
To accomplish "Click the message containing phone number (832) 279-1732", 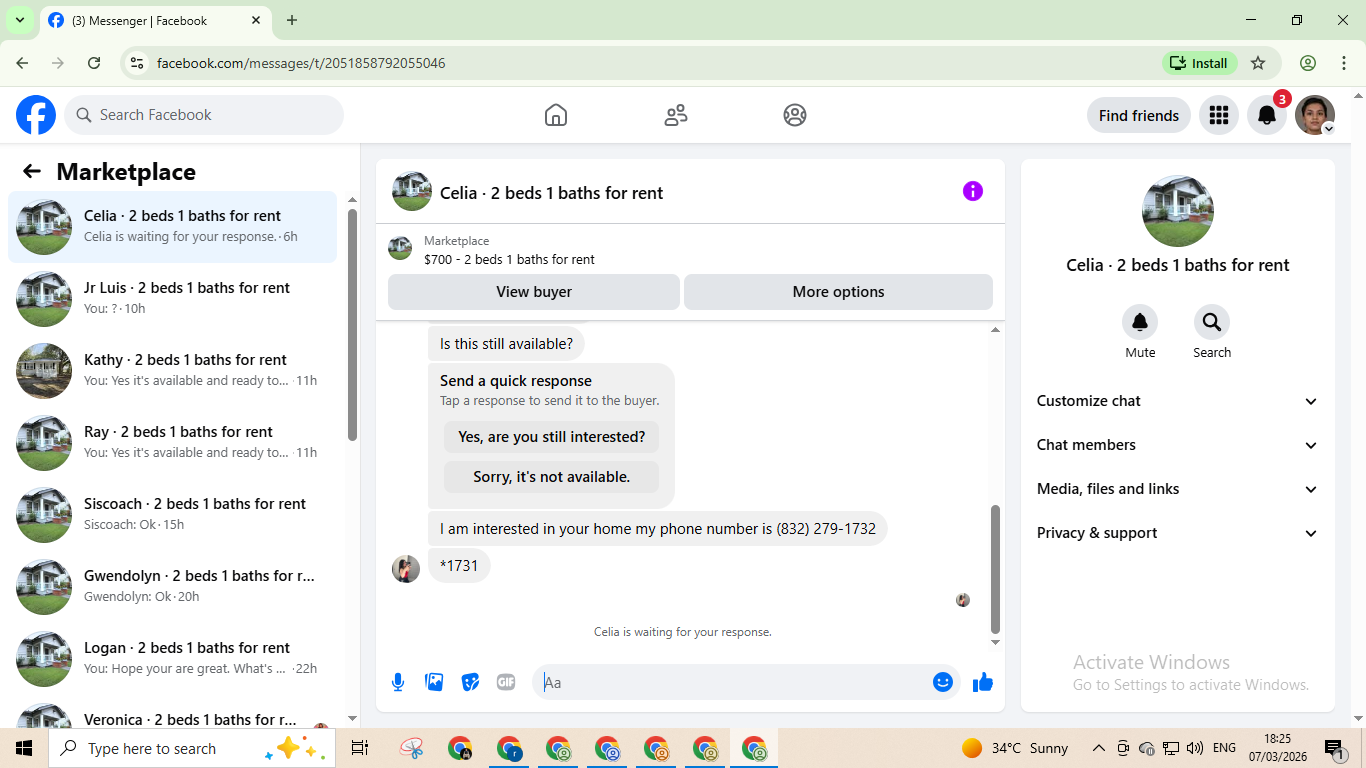I will pyautogui.click(x=658, y=529).
